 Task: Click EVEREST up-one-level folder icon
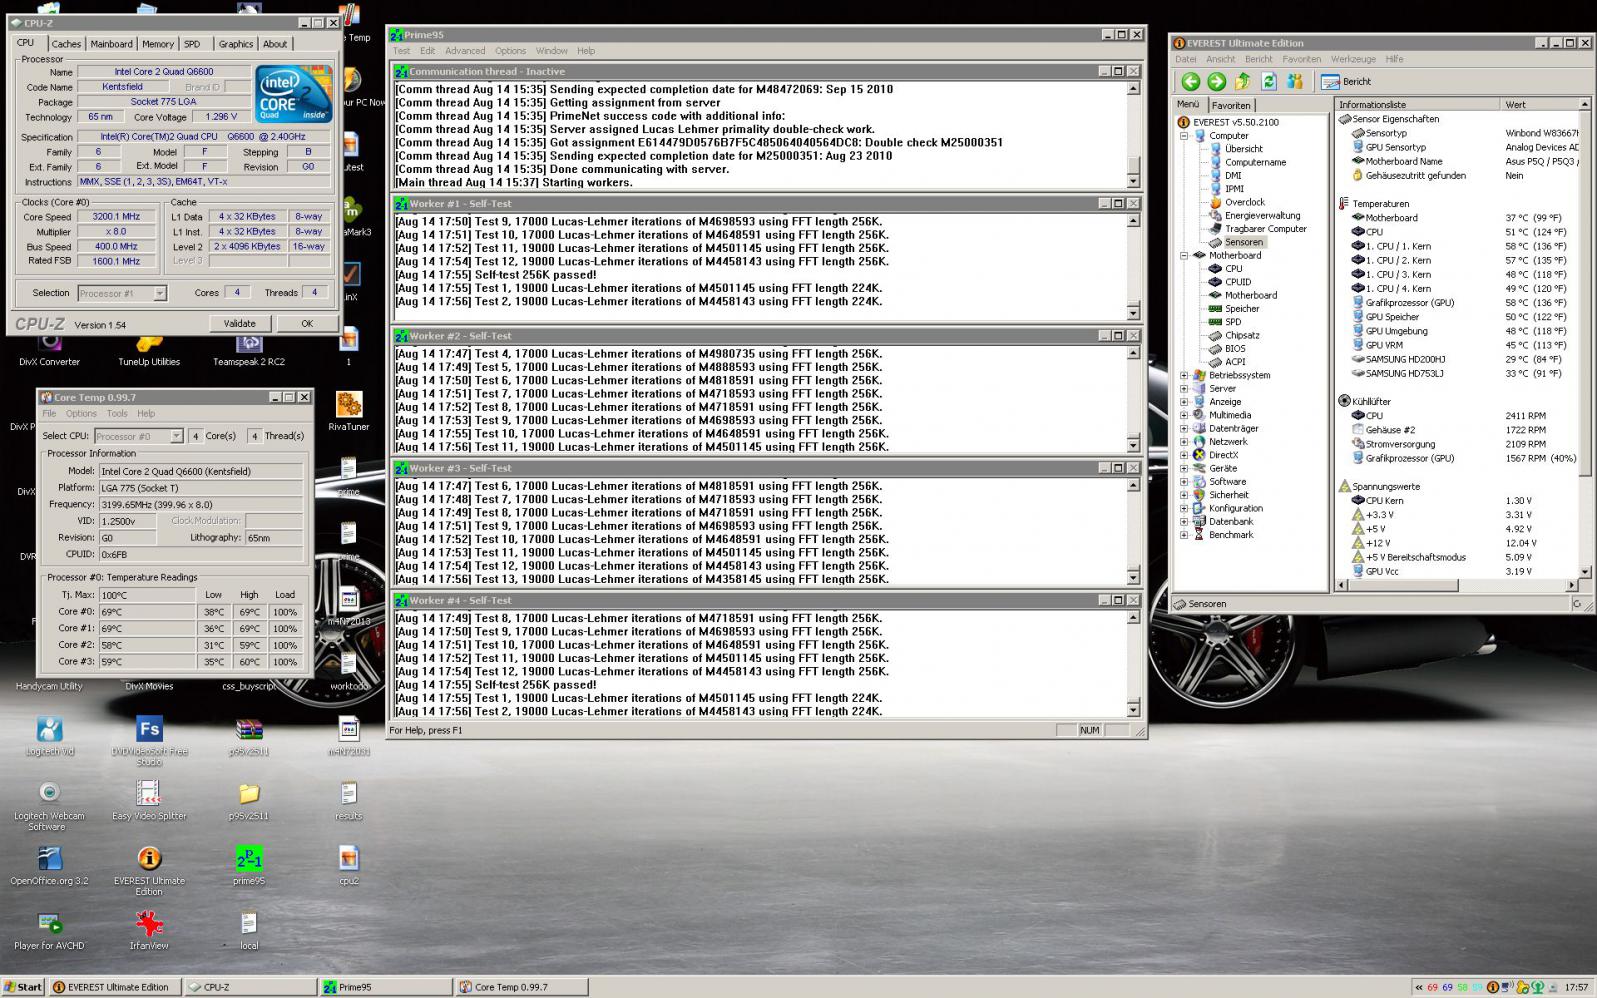[1242, 82]
